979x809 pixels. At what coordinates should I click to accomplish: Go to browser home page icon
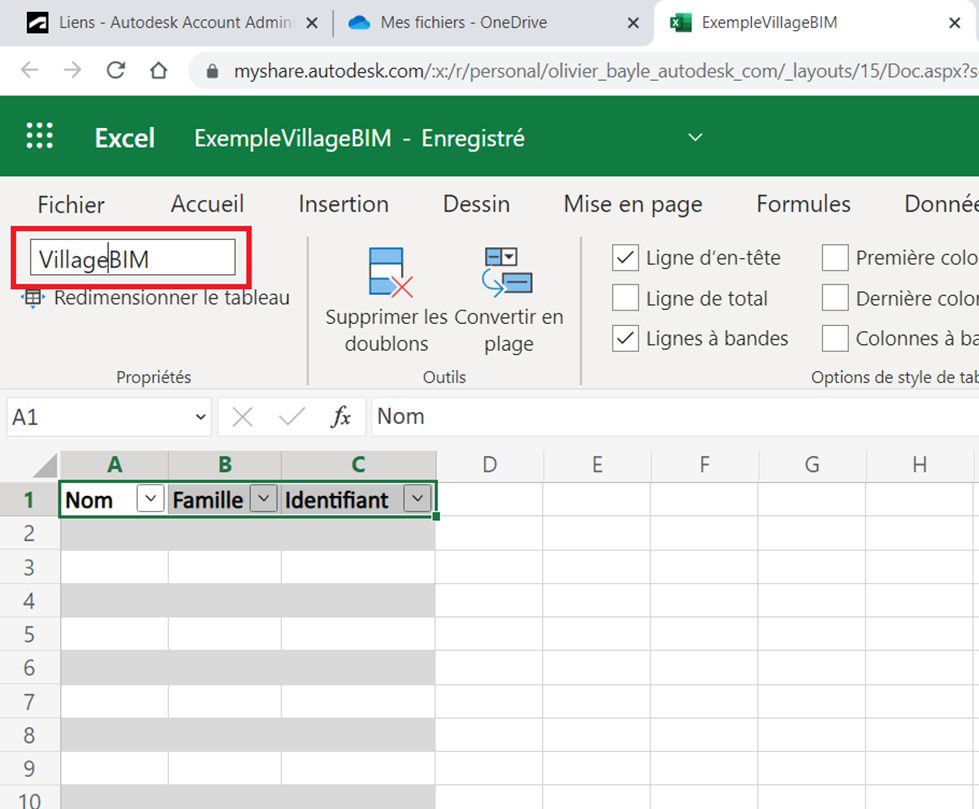[159, 70]
